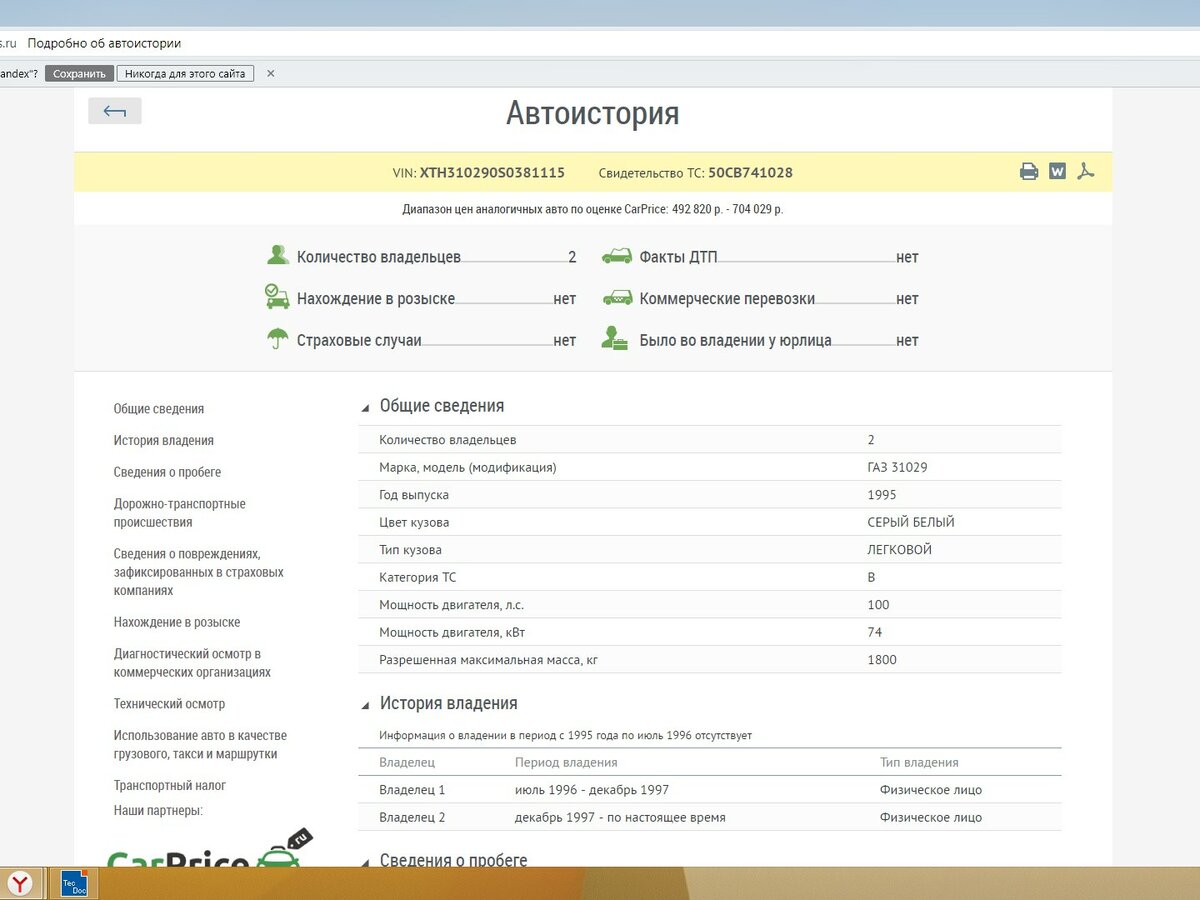
Task: Download report as PDF file
Action: coord(1086,172)
